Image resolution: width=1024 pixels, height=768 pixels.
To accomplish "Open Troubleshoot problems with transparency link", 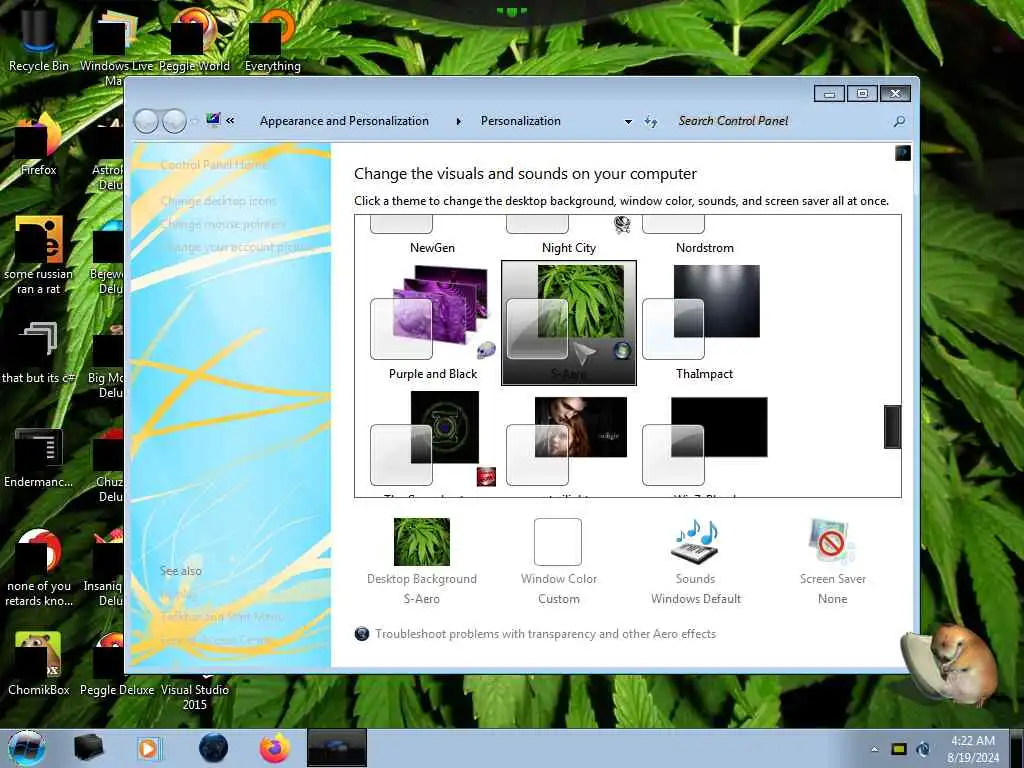I will pyautogui.click(x=545, y=633).
